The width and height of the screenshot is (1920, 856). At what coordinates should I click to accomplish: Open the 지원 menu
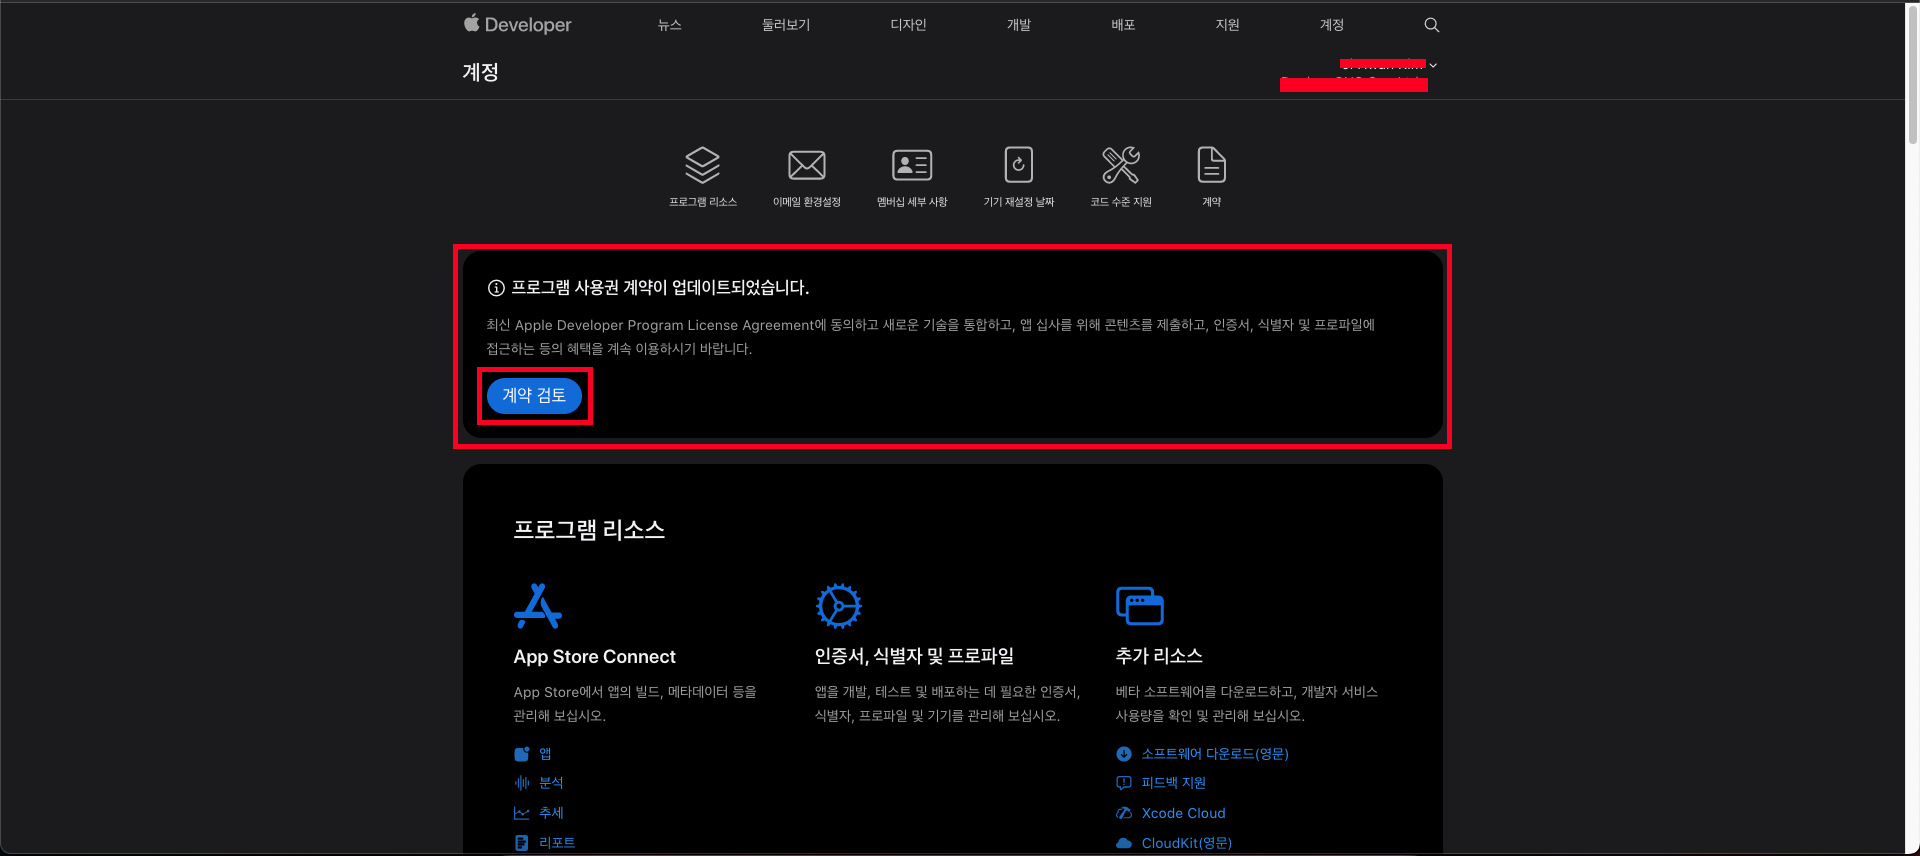pyautogui.click(x=1227, y=25)
